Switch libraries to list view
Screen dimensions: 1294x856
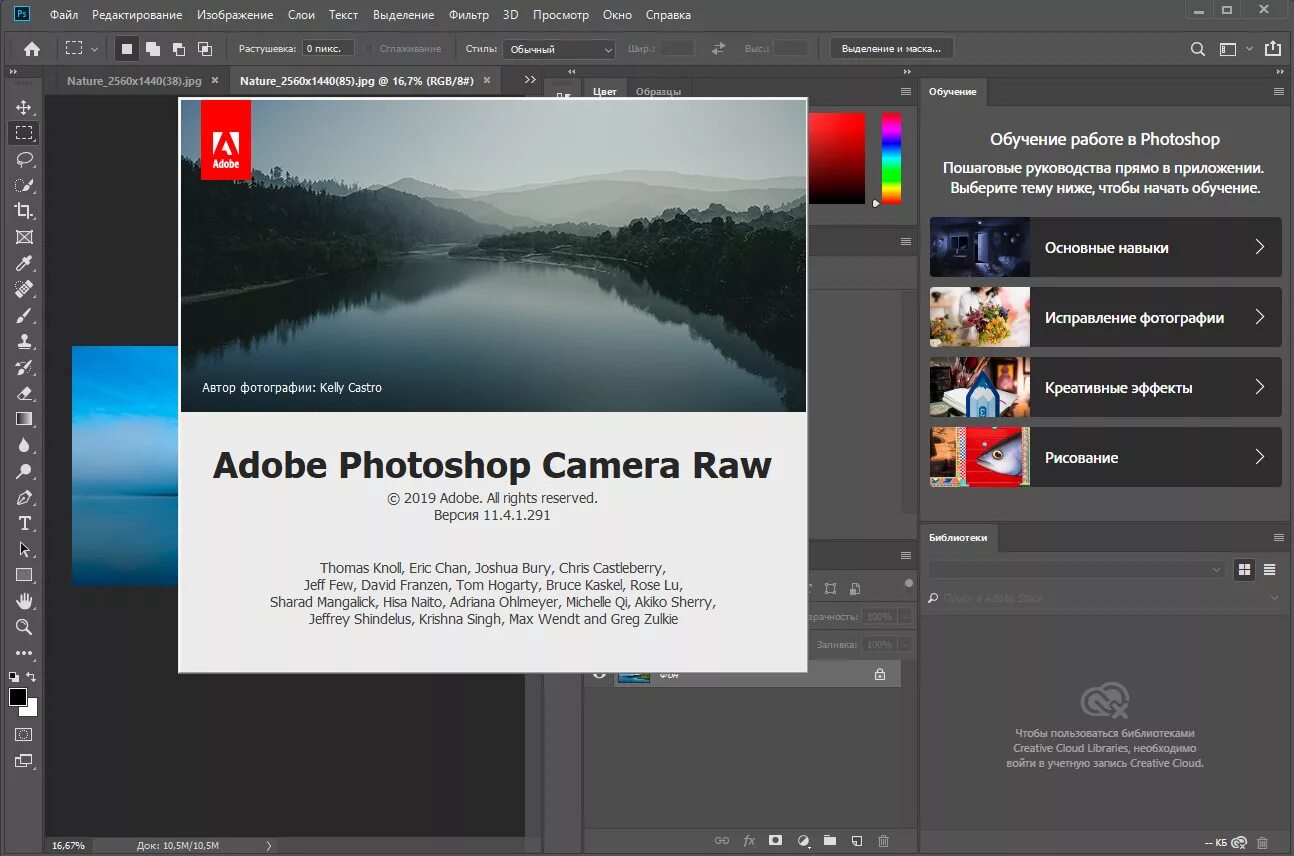tap(1269, 570)
